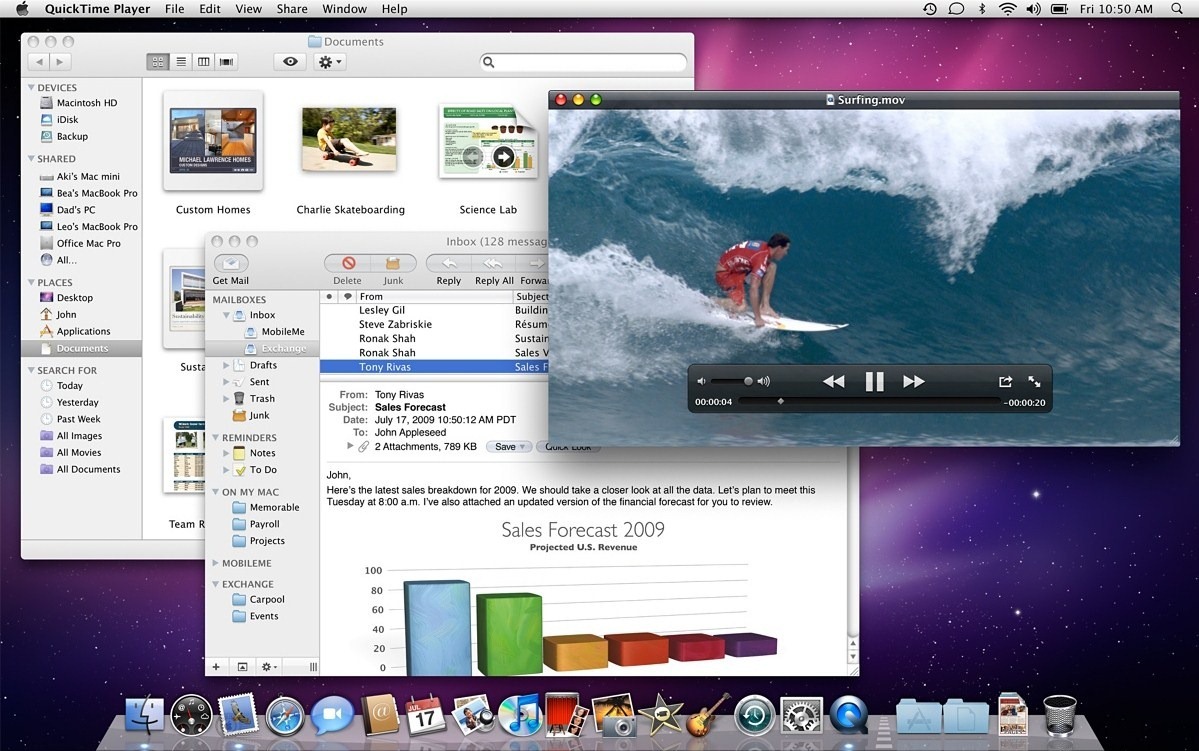Mark the selected message as Junk
The image size is (1199, 751).
point(392,264)
